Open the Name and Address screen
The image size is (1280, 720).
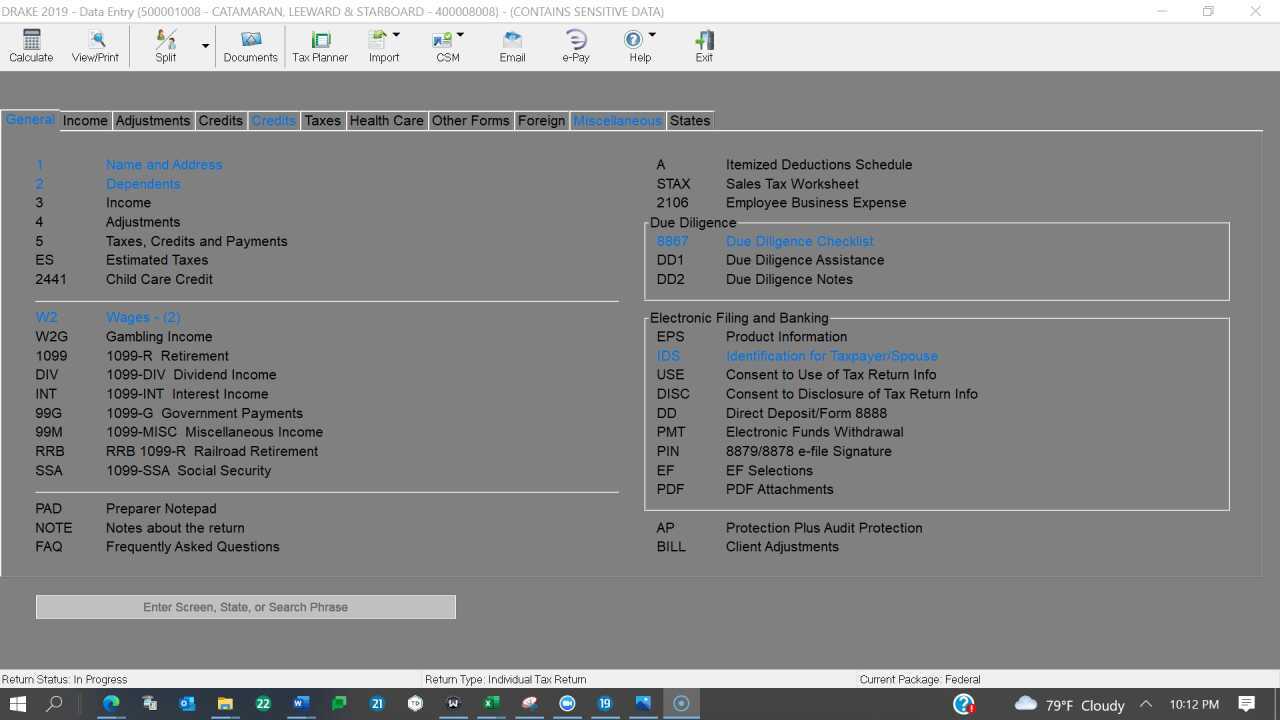click(164, 165)
